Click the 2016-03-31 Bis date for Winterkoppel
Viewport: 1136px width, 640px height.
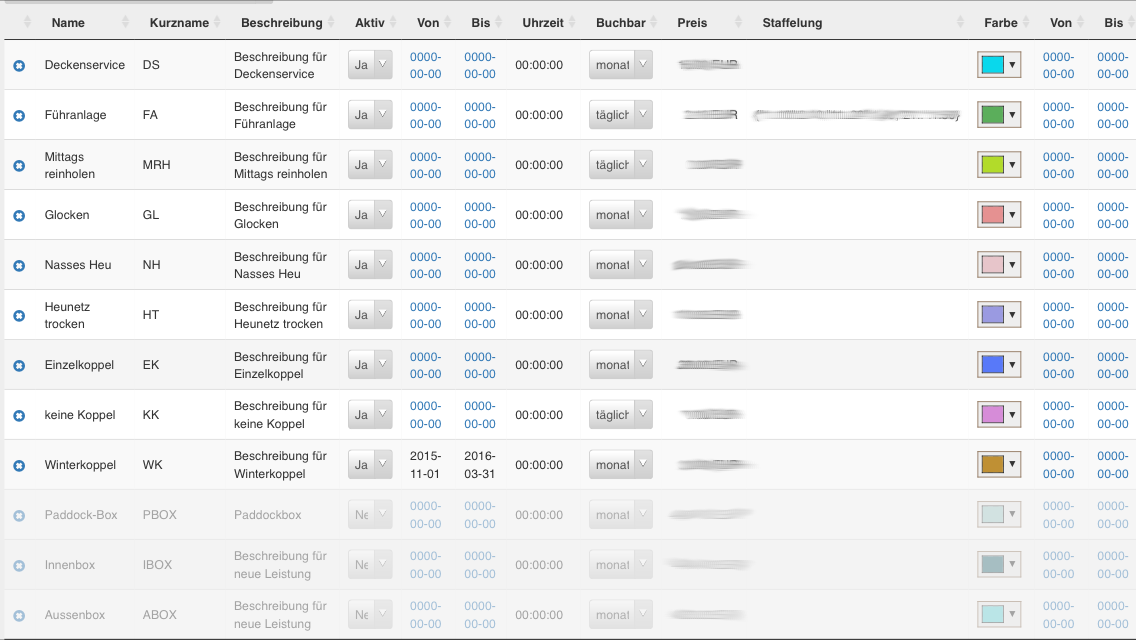(x=480, y=465)
